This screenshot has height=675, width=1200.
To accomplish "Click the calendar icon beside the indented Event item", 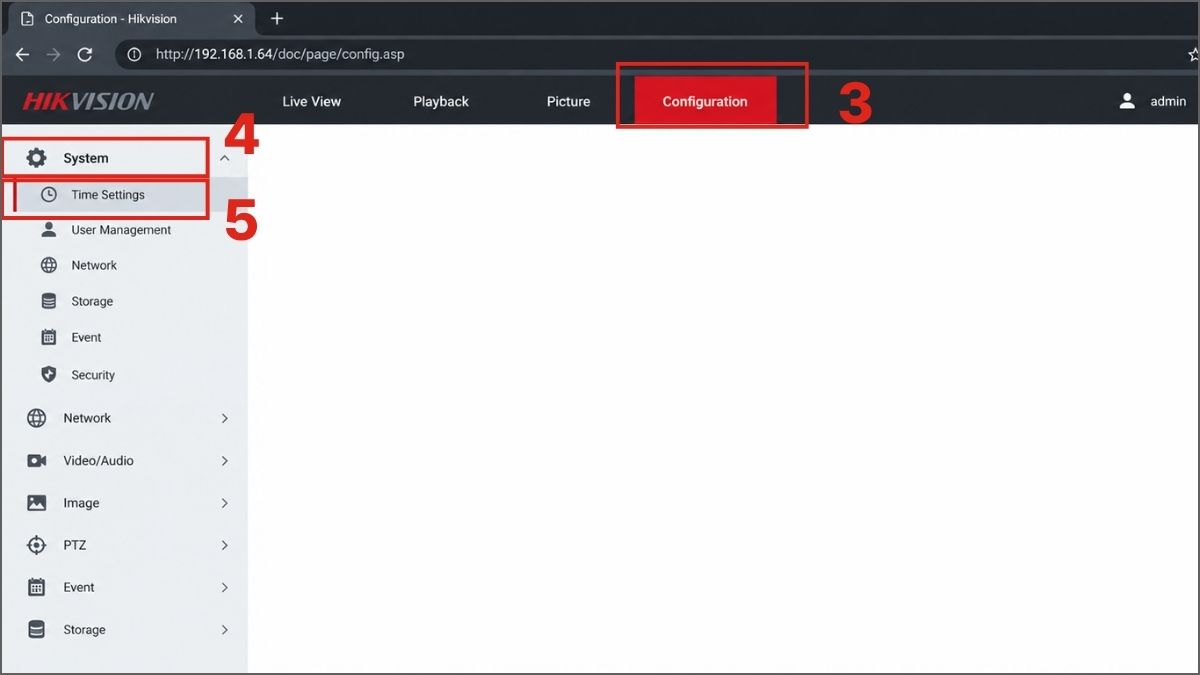I will tap(49, 338).
